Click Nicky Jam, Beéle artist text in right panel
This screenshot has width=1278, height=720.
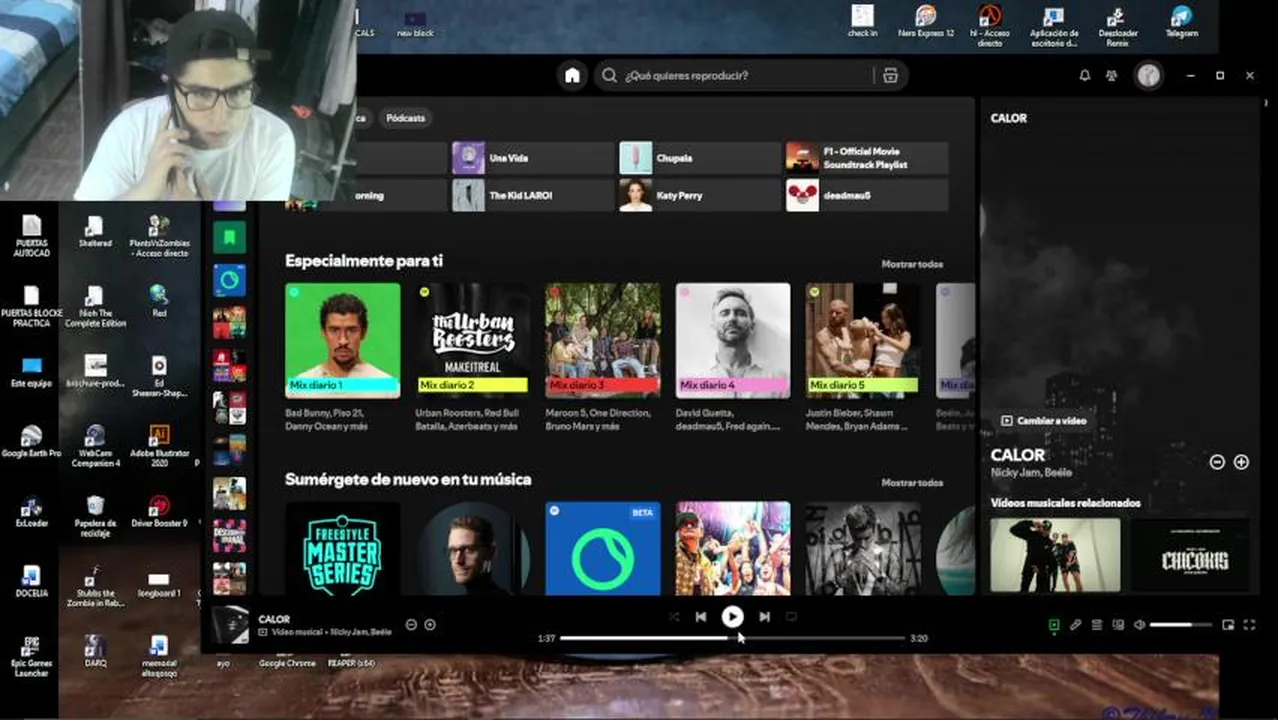pyautogui.click(x=1031, y=472)
